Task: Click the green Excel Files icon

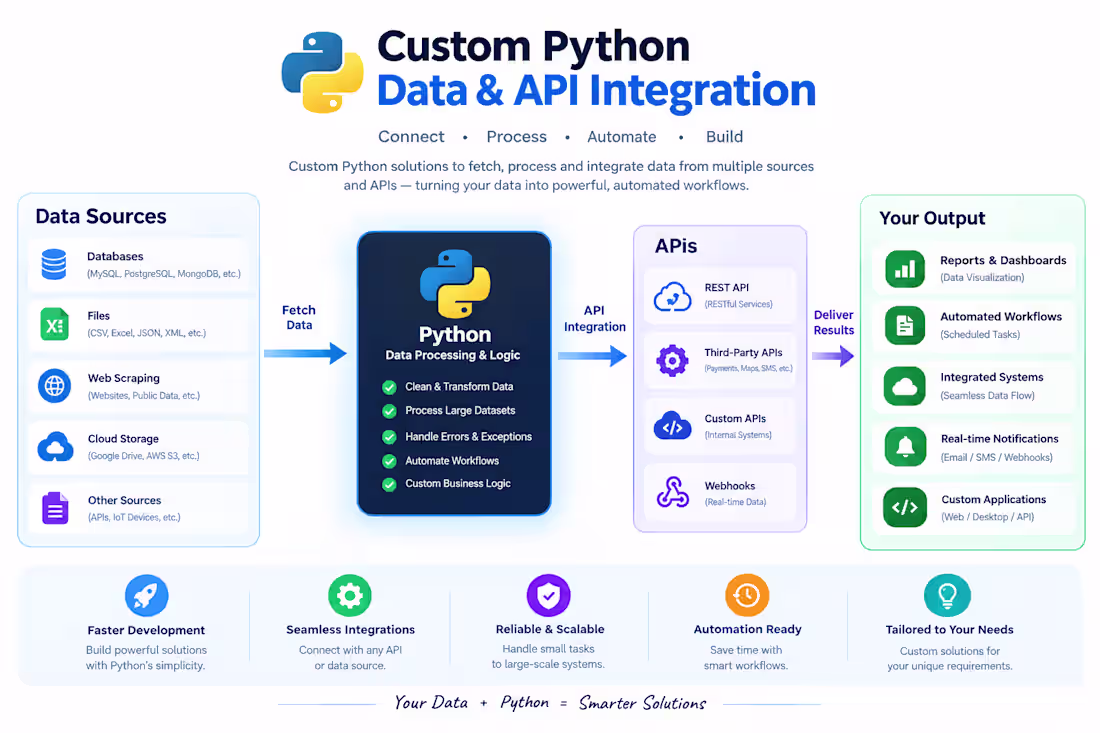Action: click(55, 324)
